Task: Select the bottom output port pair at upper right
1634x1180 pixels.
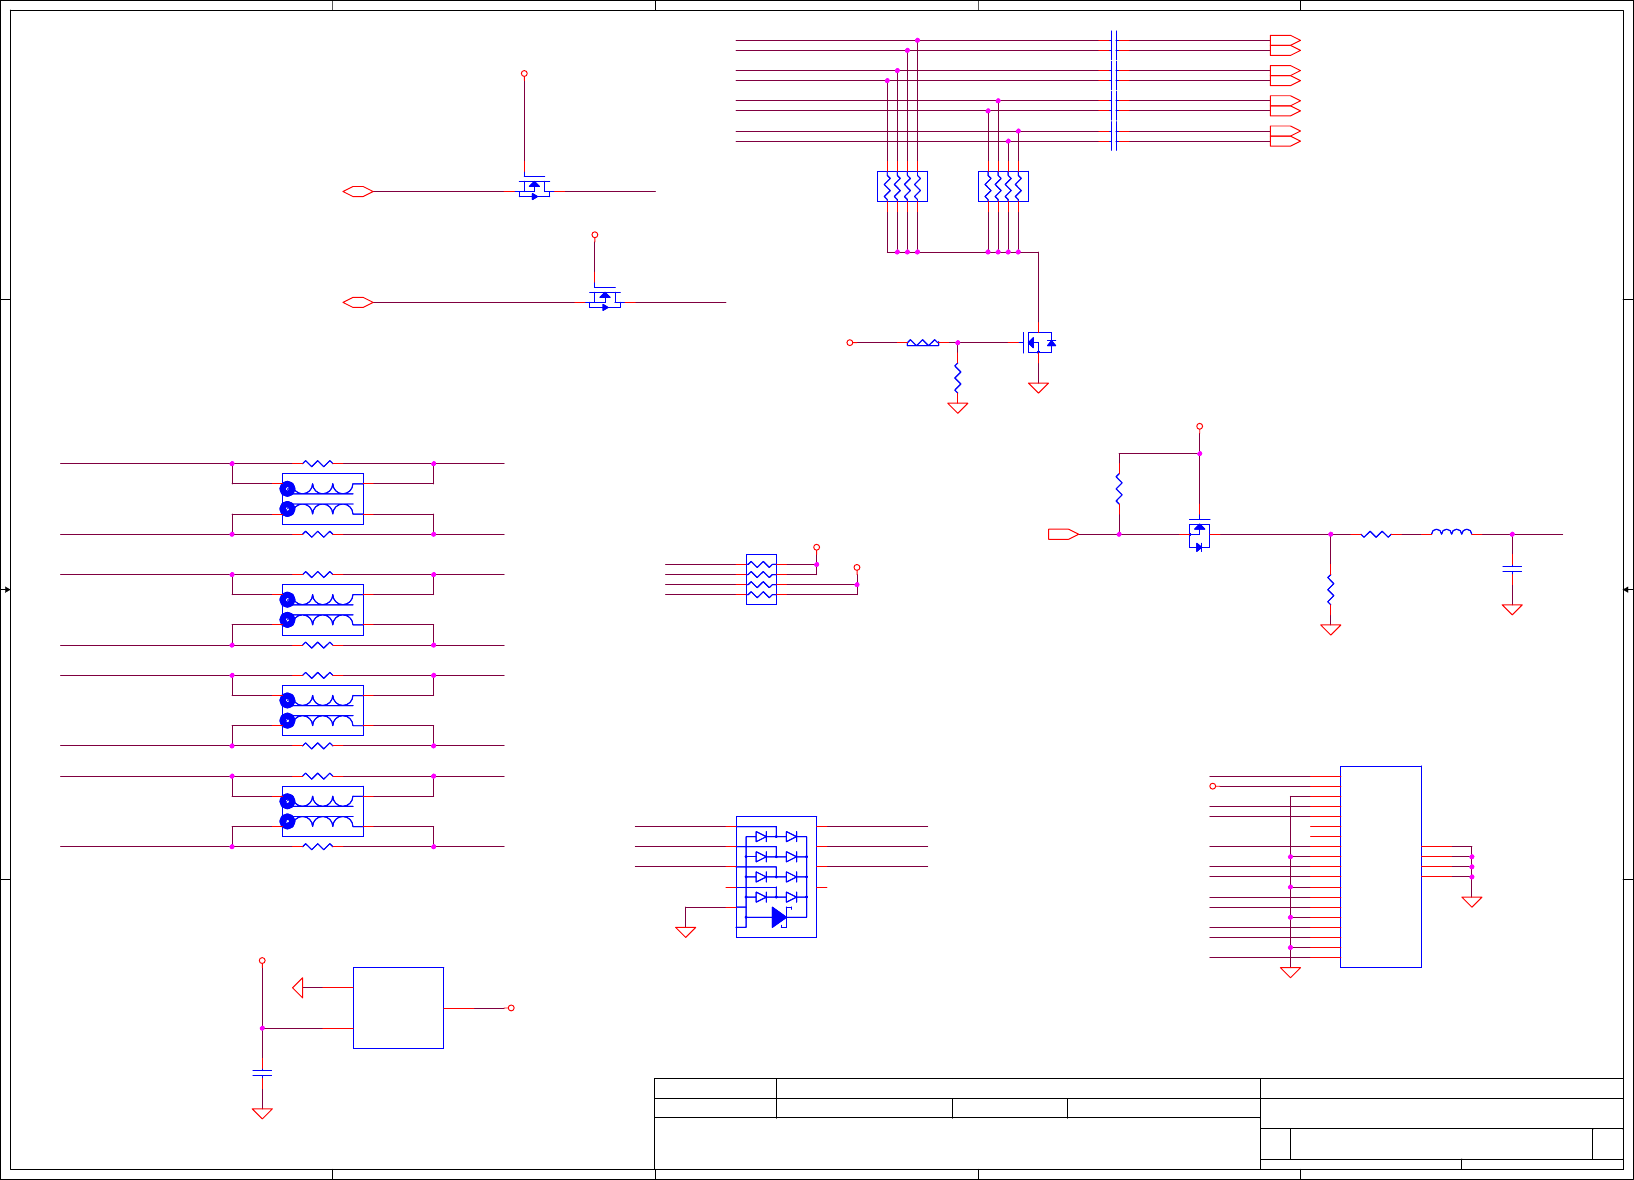Action: coord(1285,136)
